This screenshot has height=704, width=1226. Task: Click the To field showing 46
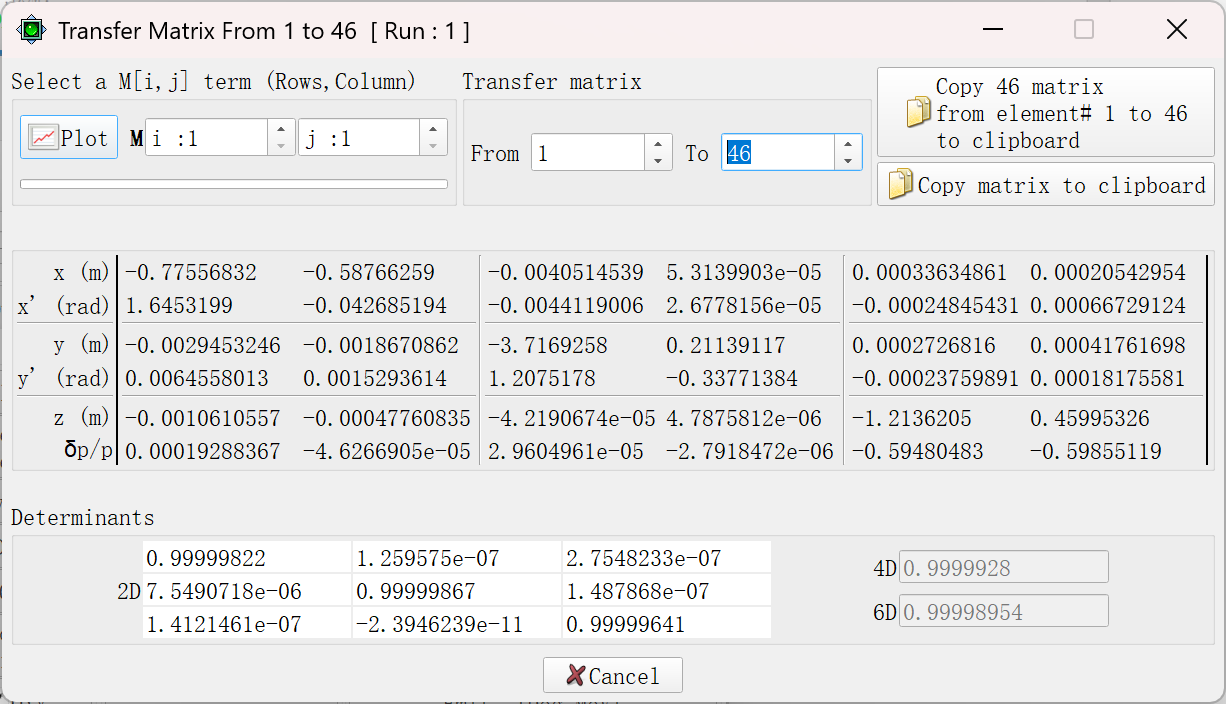(x=778, y=153)
